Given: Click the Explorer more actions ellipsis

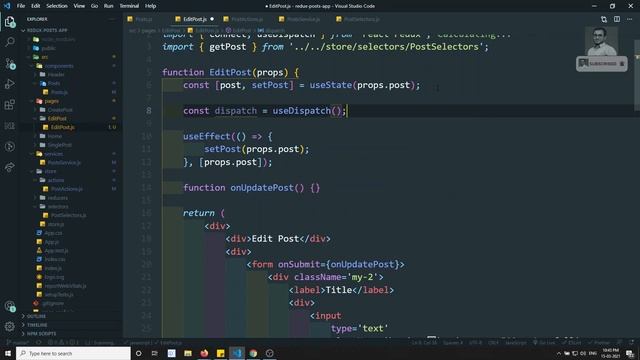Looking at the screenshot, I should [112, 19].
